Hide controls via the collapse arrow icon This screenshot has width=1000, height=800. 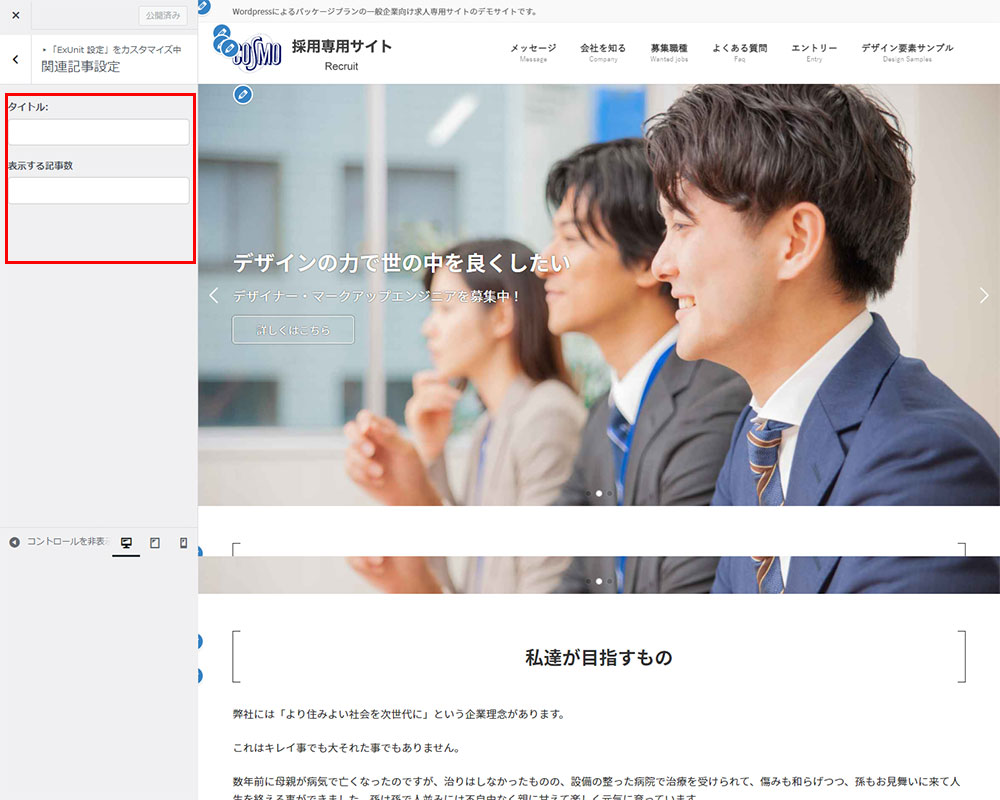click(15, 542)
